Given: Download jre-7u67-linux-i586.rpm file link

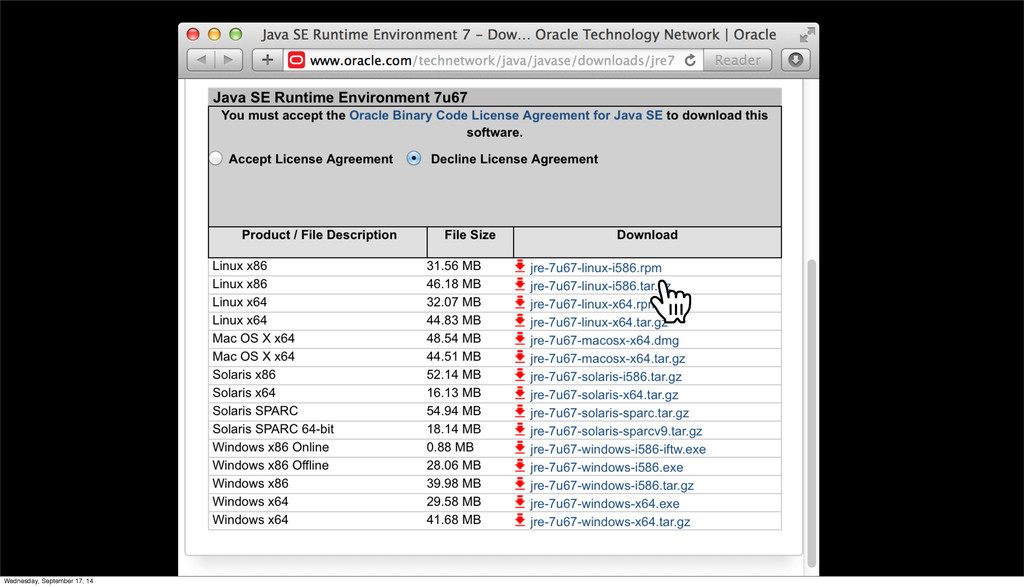Looking at the screenshot, I should coord(595,268).
